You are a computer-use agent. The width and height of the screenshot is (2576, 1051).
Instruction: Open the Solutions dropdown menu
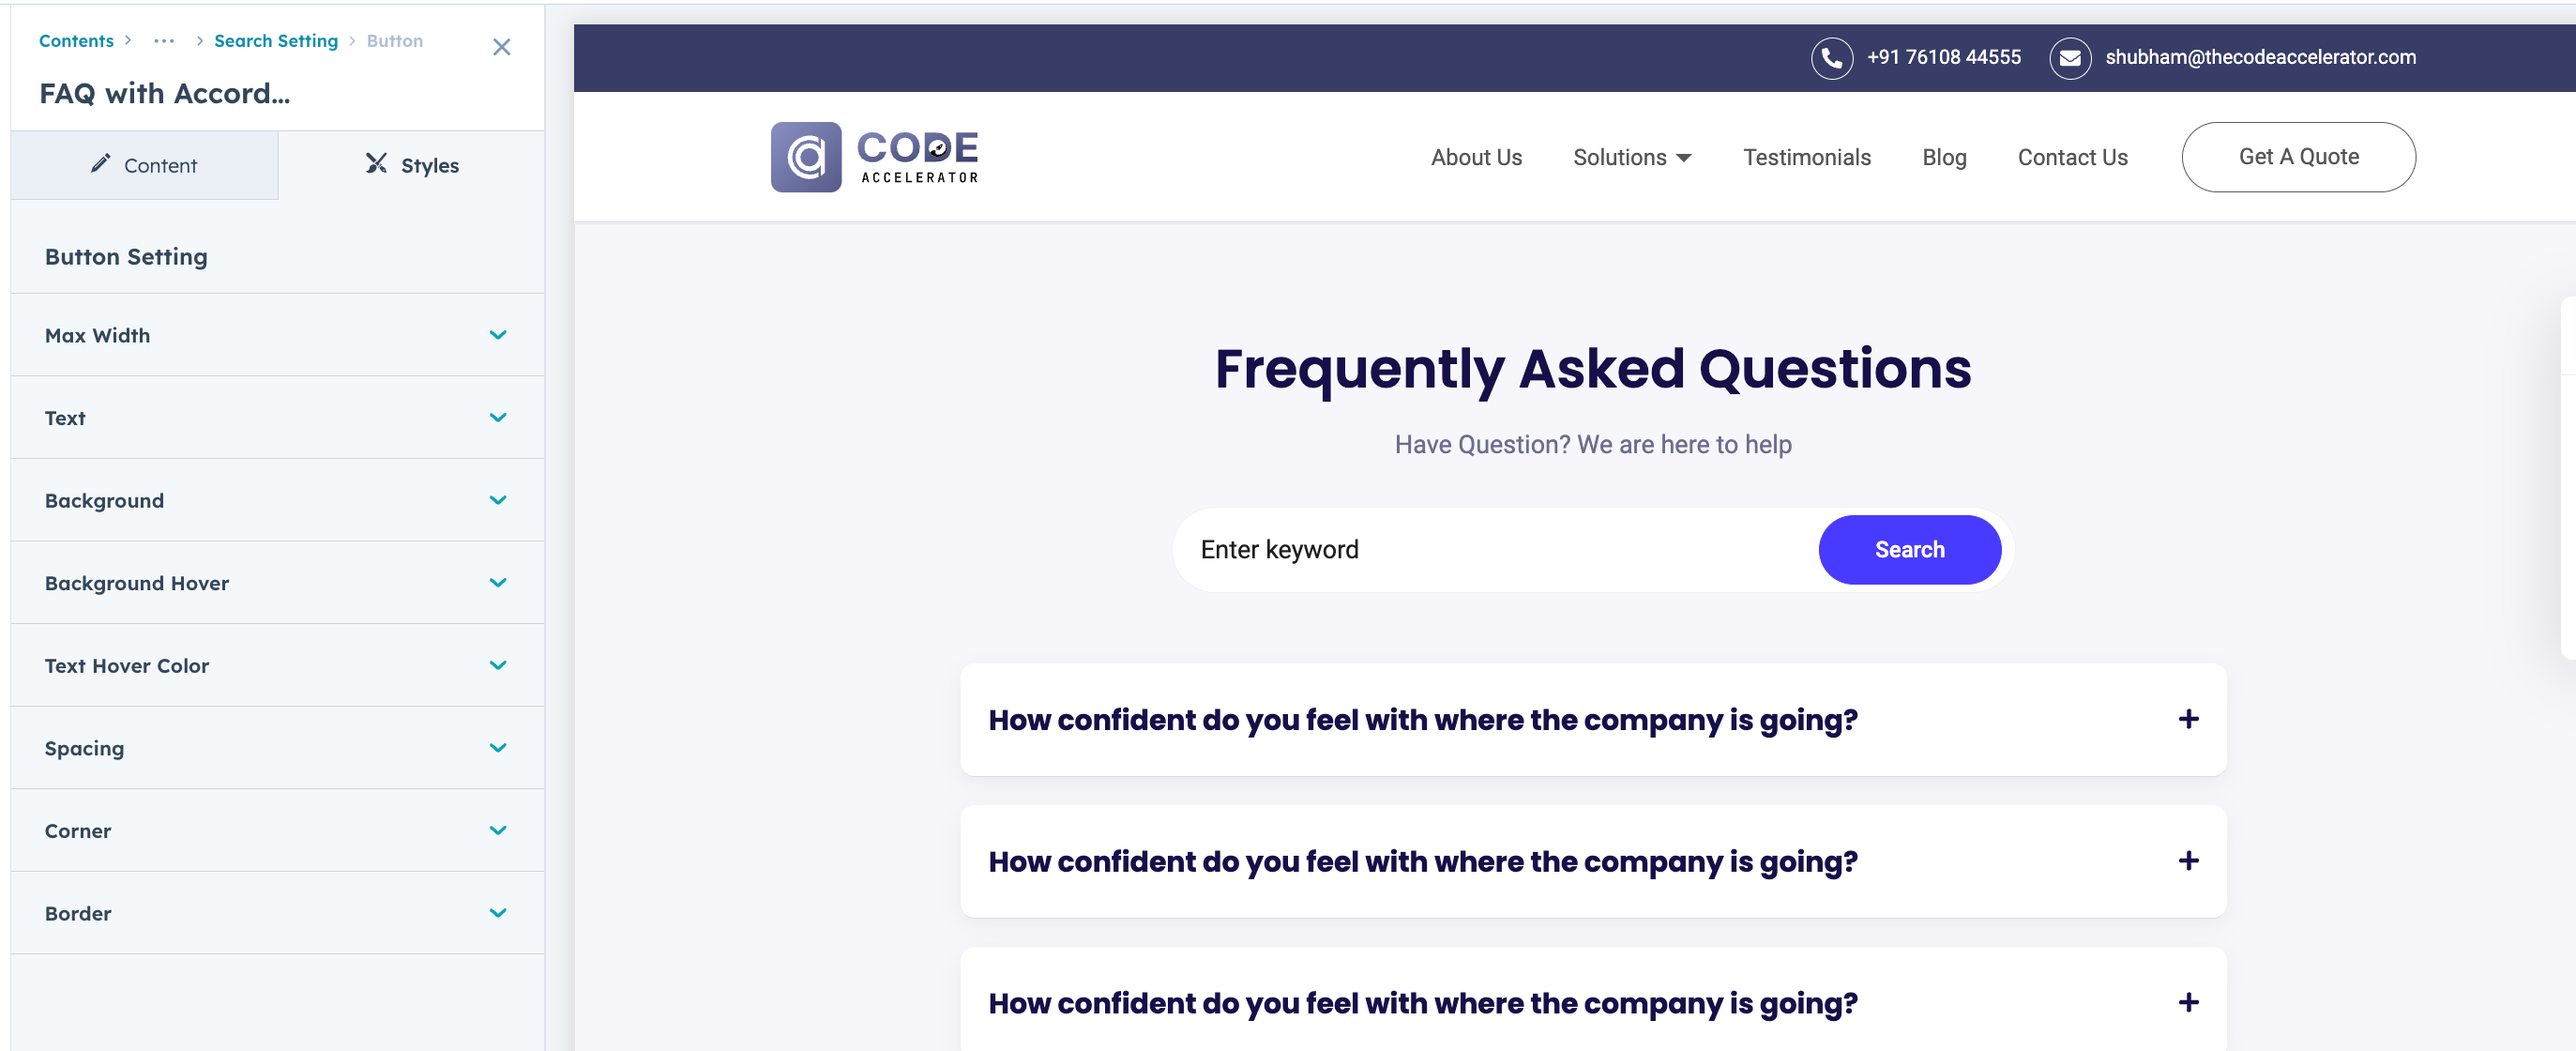(1631, 157)
